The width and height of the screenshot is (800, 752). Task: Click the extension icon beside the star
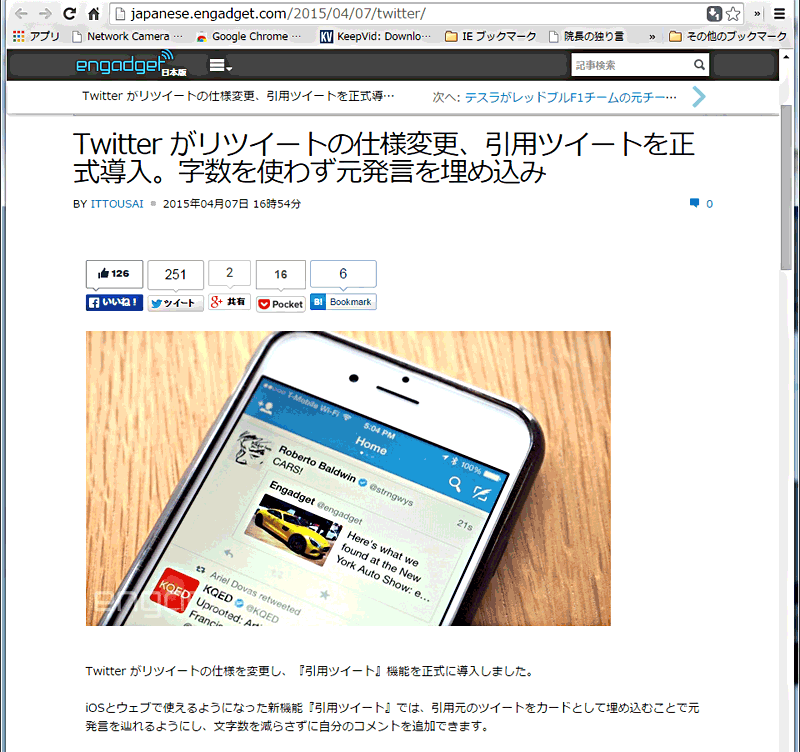(x=714, y=14)
